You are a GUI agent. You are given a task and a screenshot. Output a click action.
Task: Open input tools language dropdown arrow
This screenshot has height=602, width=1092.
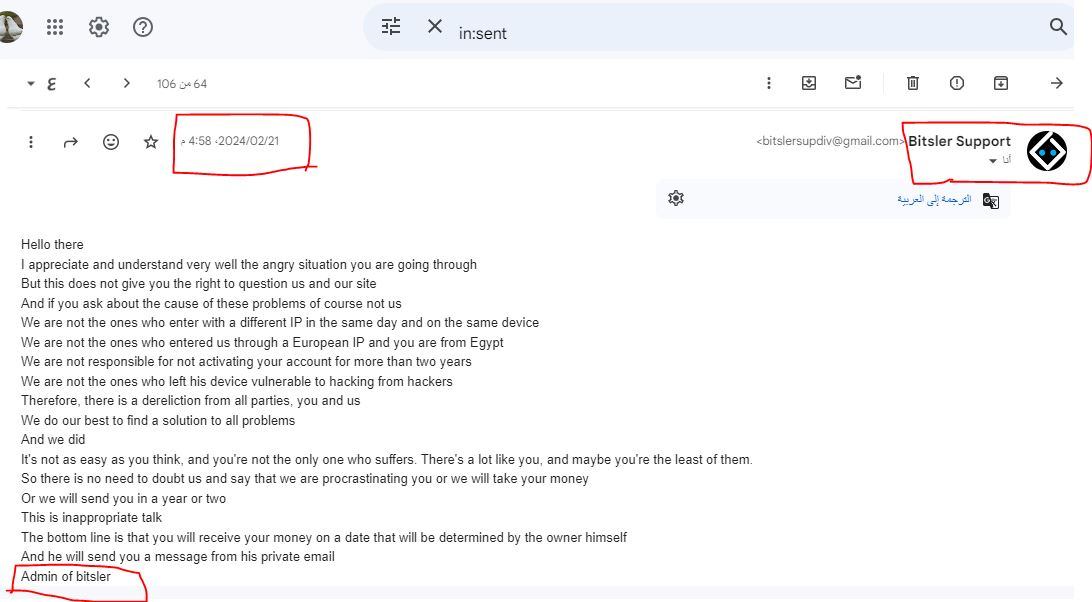point(31,83)
